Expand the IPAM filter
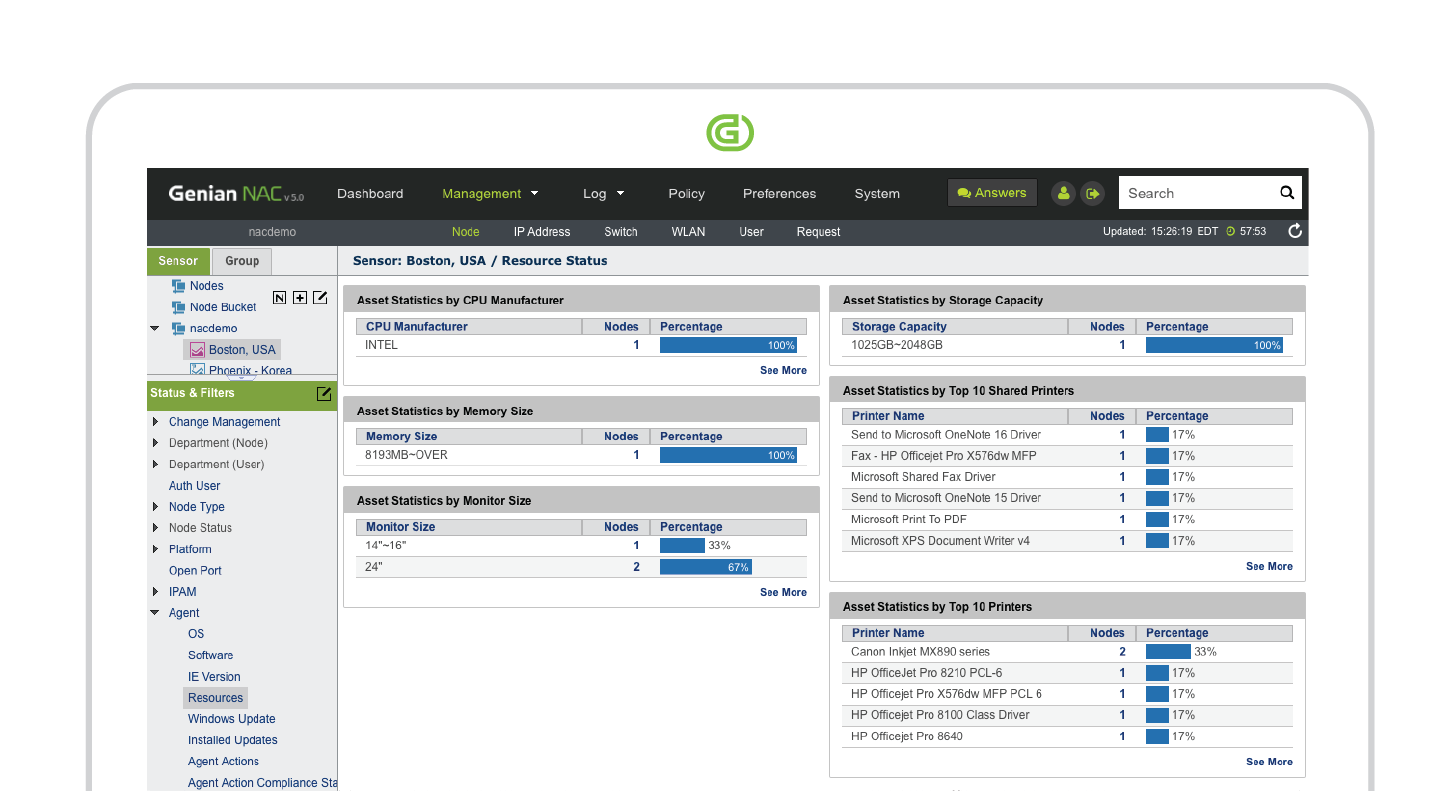This screenshot has height=791, width=1456. 155,592
